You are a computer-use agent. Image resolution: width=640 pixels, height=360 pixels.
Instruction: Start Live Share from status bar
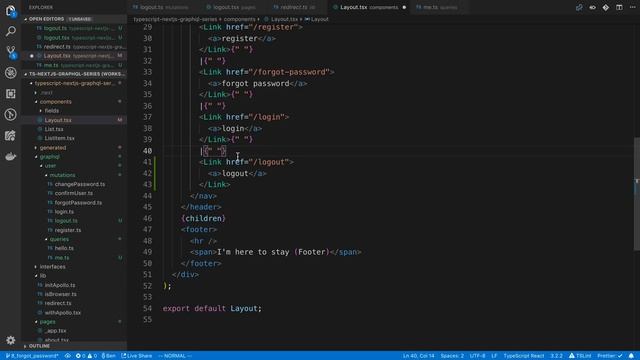pyautogui.click(x=137, y=356)
